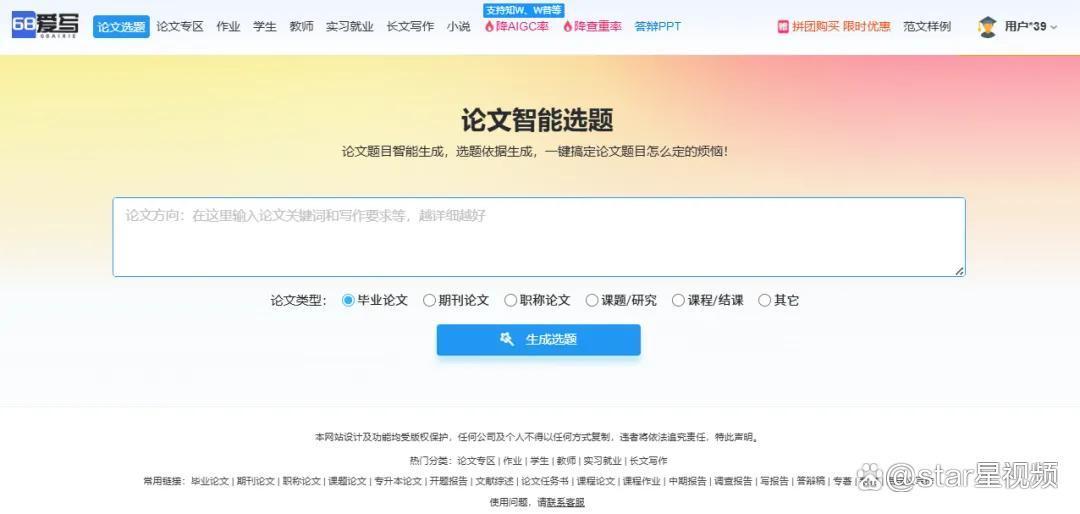Choose the 其它 paper type radio
This screenshot has height=514, width=1080.
tap(764, 300)
